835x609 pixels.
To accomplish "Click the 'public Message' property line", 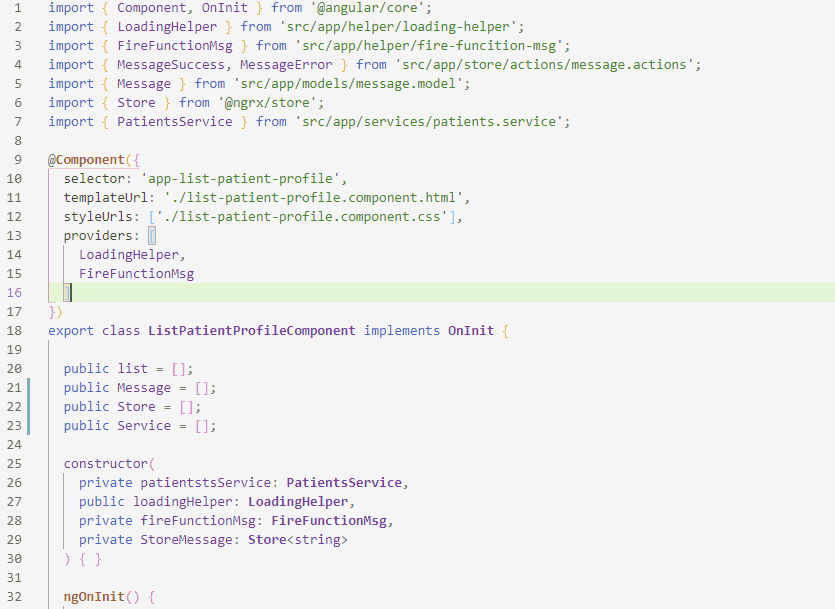I will tap(140, 388).
